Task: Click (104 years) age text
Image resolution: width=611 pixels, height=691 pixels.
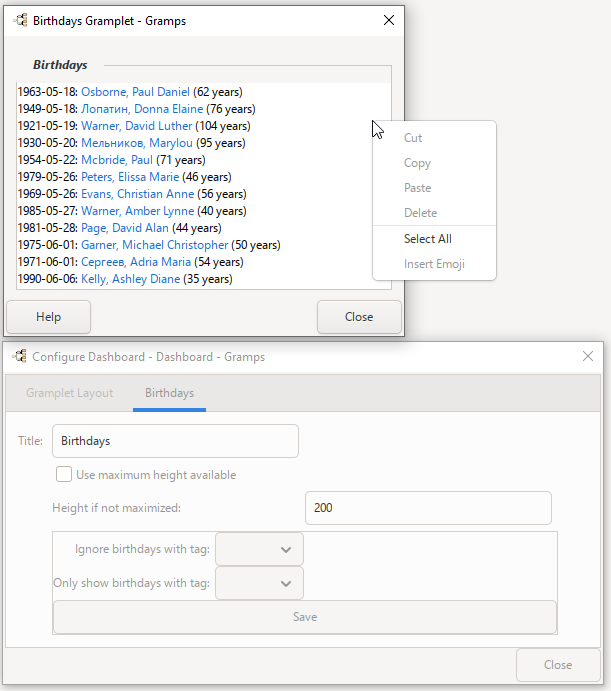Action: tap(223, 126)
